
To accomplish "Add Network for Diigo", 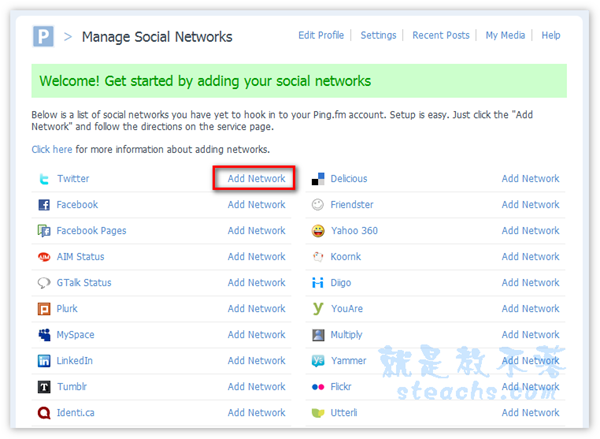I will (x=530, y=283).
